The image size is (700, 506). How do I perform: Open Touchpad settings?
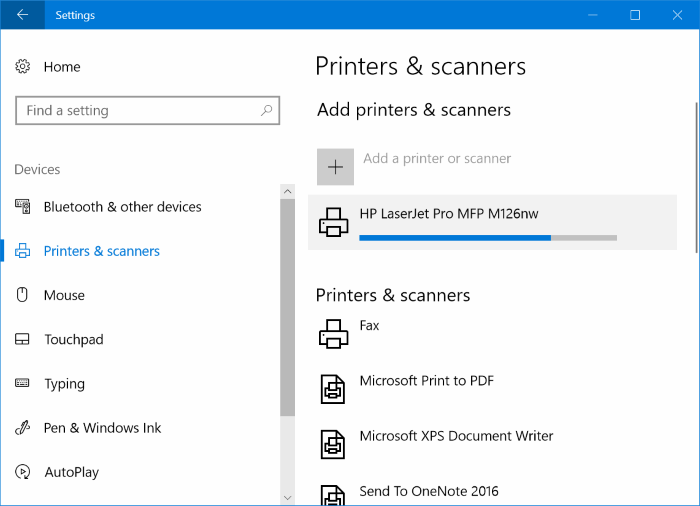74,339
